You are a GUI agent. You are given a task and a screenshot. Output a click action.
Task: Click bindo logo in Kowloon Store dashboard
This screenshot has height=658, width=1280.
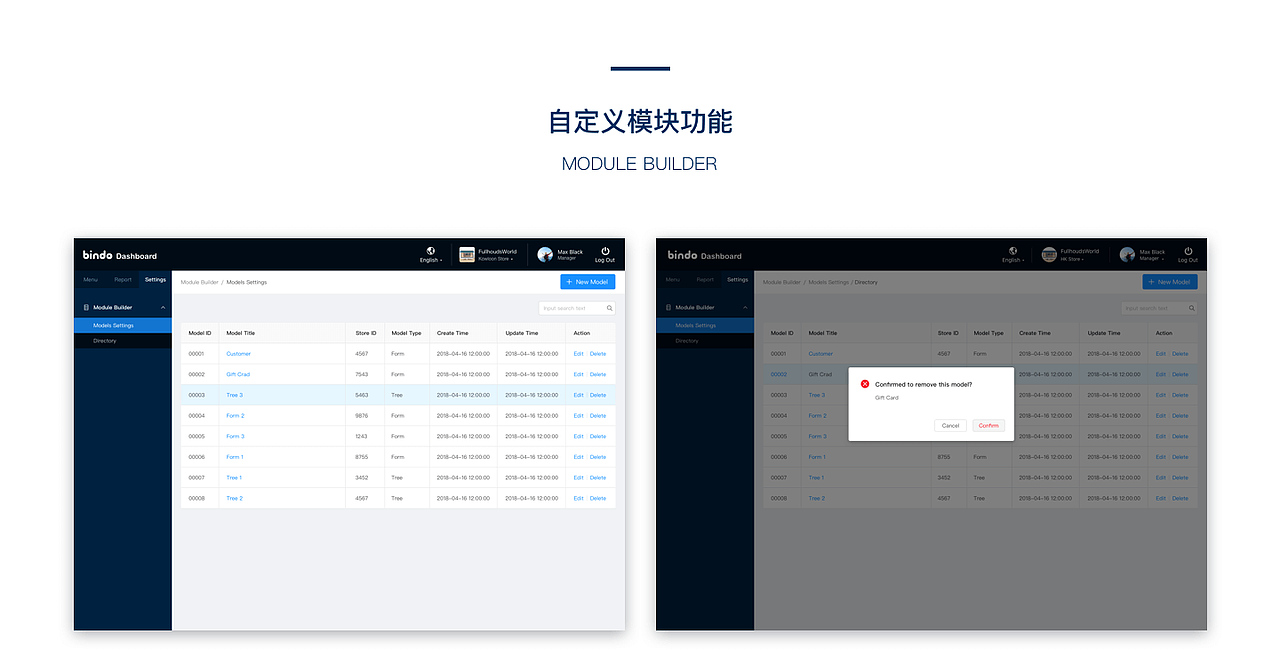(97, 255)
